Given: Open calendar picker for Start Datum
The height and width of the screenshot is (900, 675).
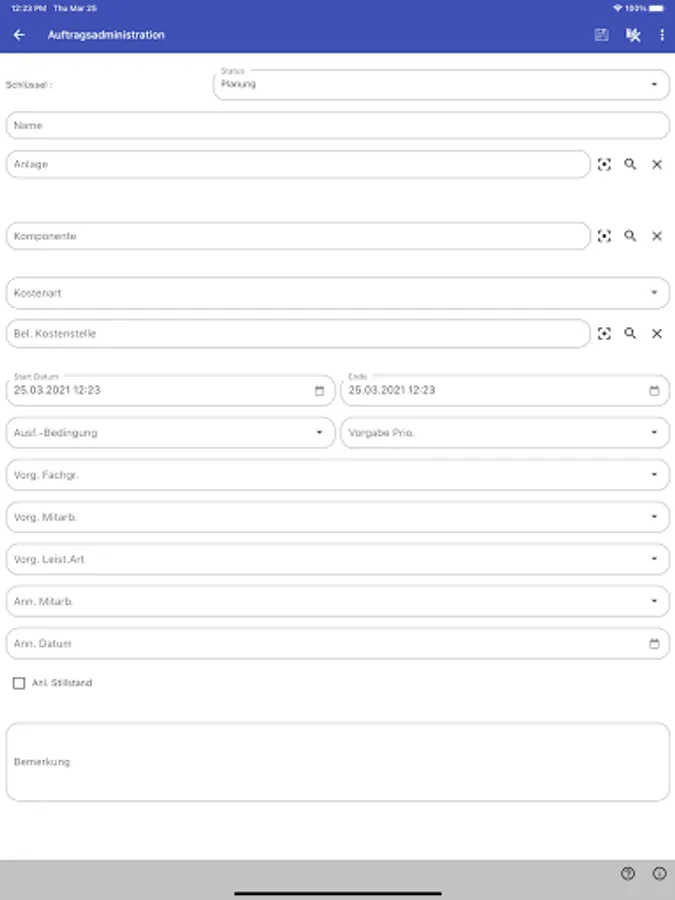Looking at the screenshot, I should pos(320,391).
